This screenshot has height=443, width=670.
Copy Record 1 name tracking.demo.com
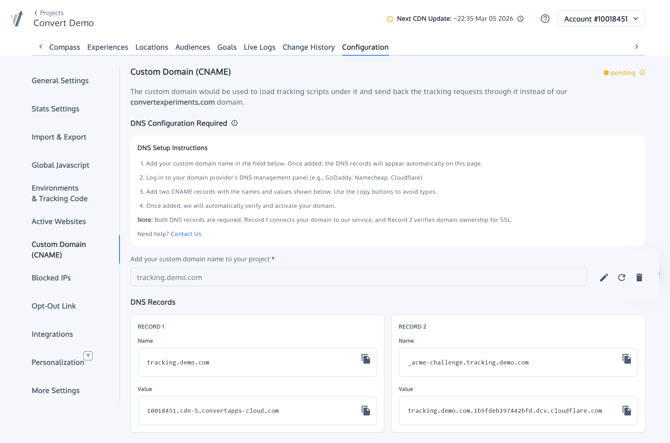tap(366, 359)
